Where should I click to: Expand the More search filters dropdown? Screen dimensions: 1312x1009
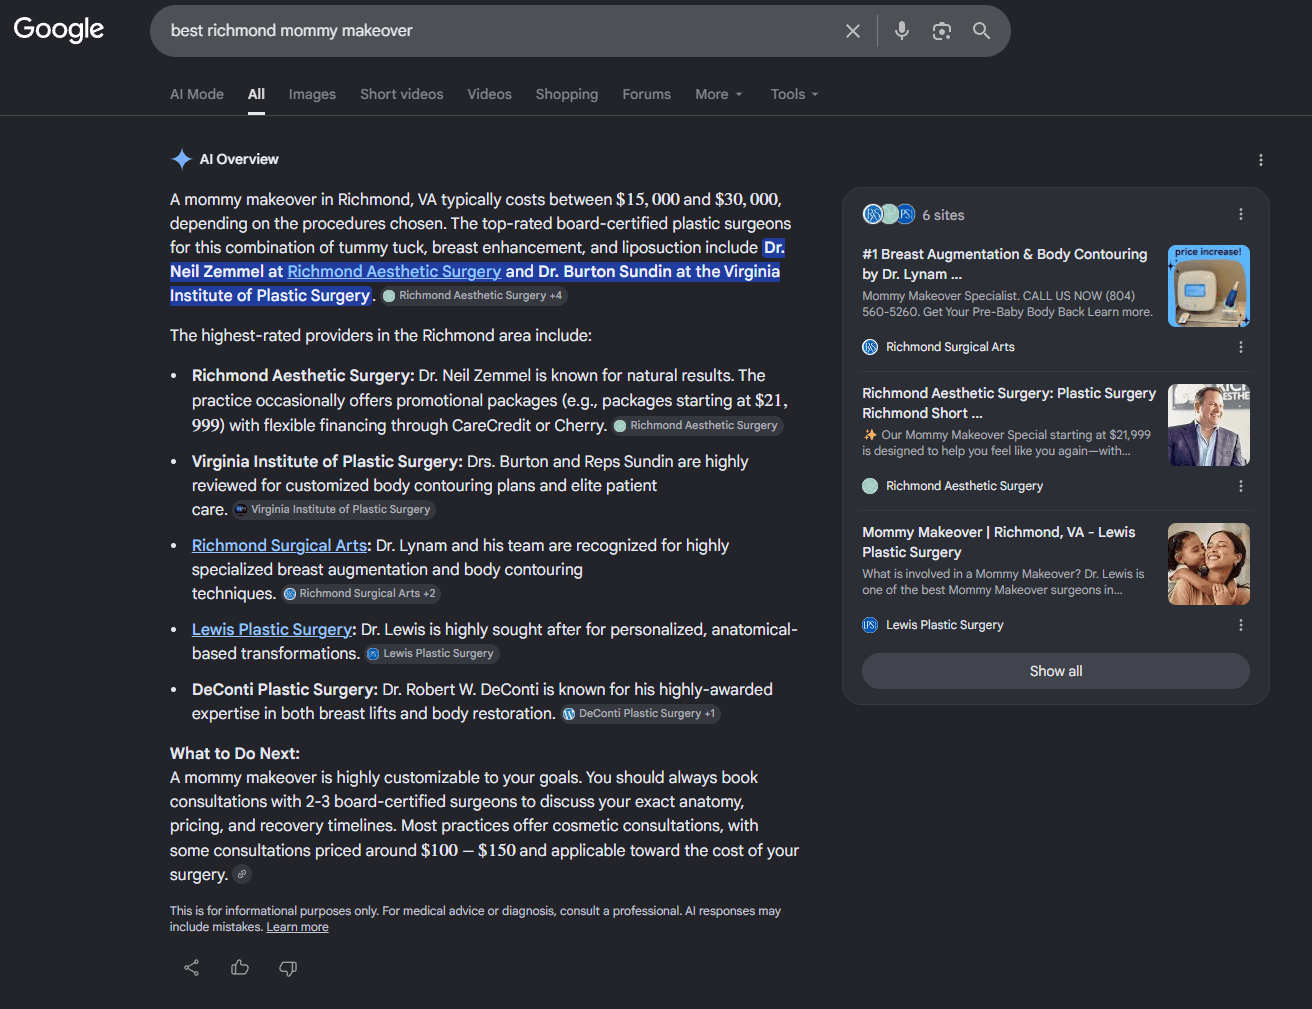coord(719,94)
